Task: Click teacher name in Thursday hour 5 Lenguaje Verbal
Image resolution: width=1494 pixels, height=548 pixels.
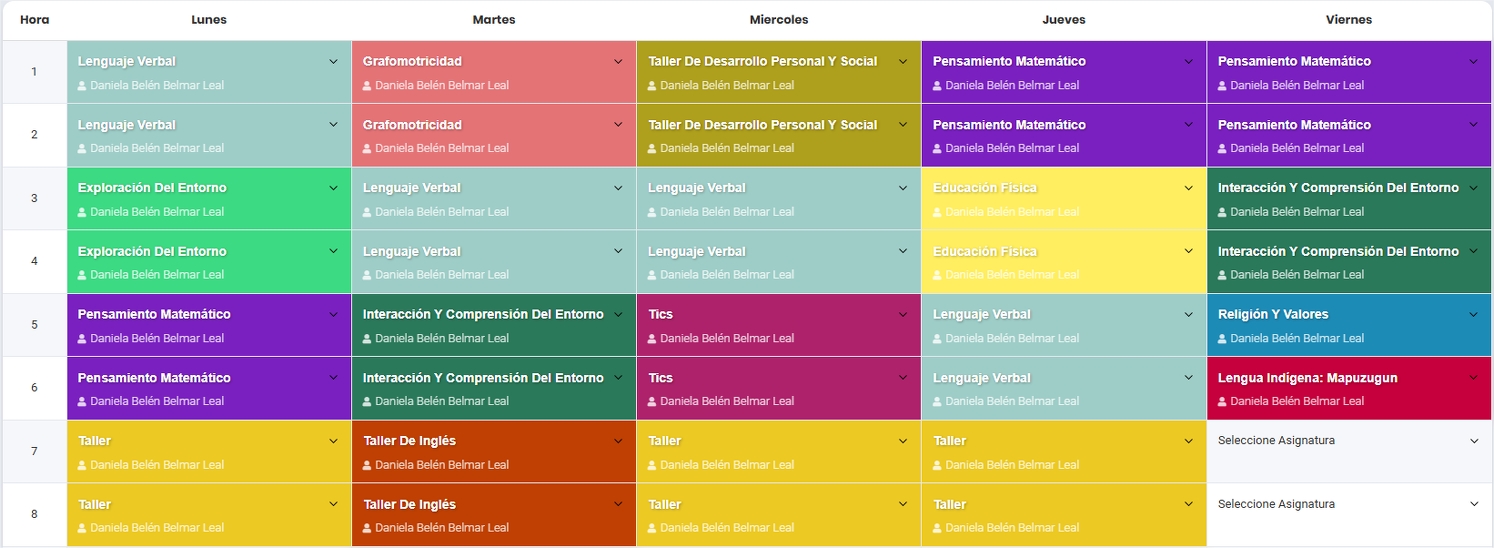Action: [x=1012, y=339]
